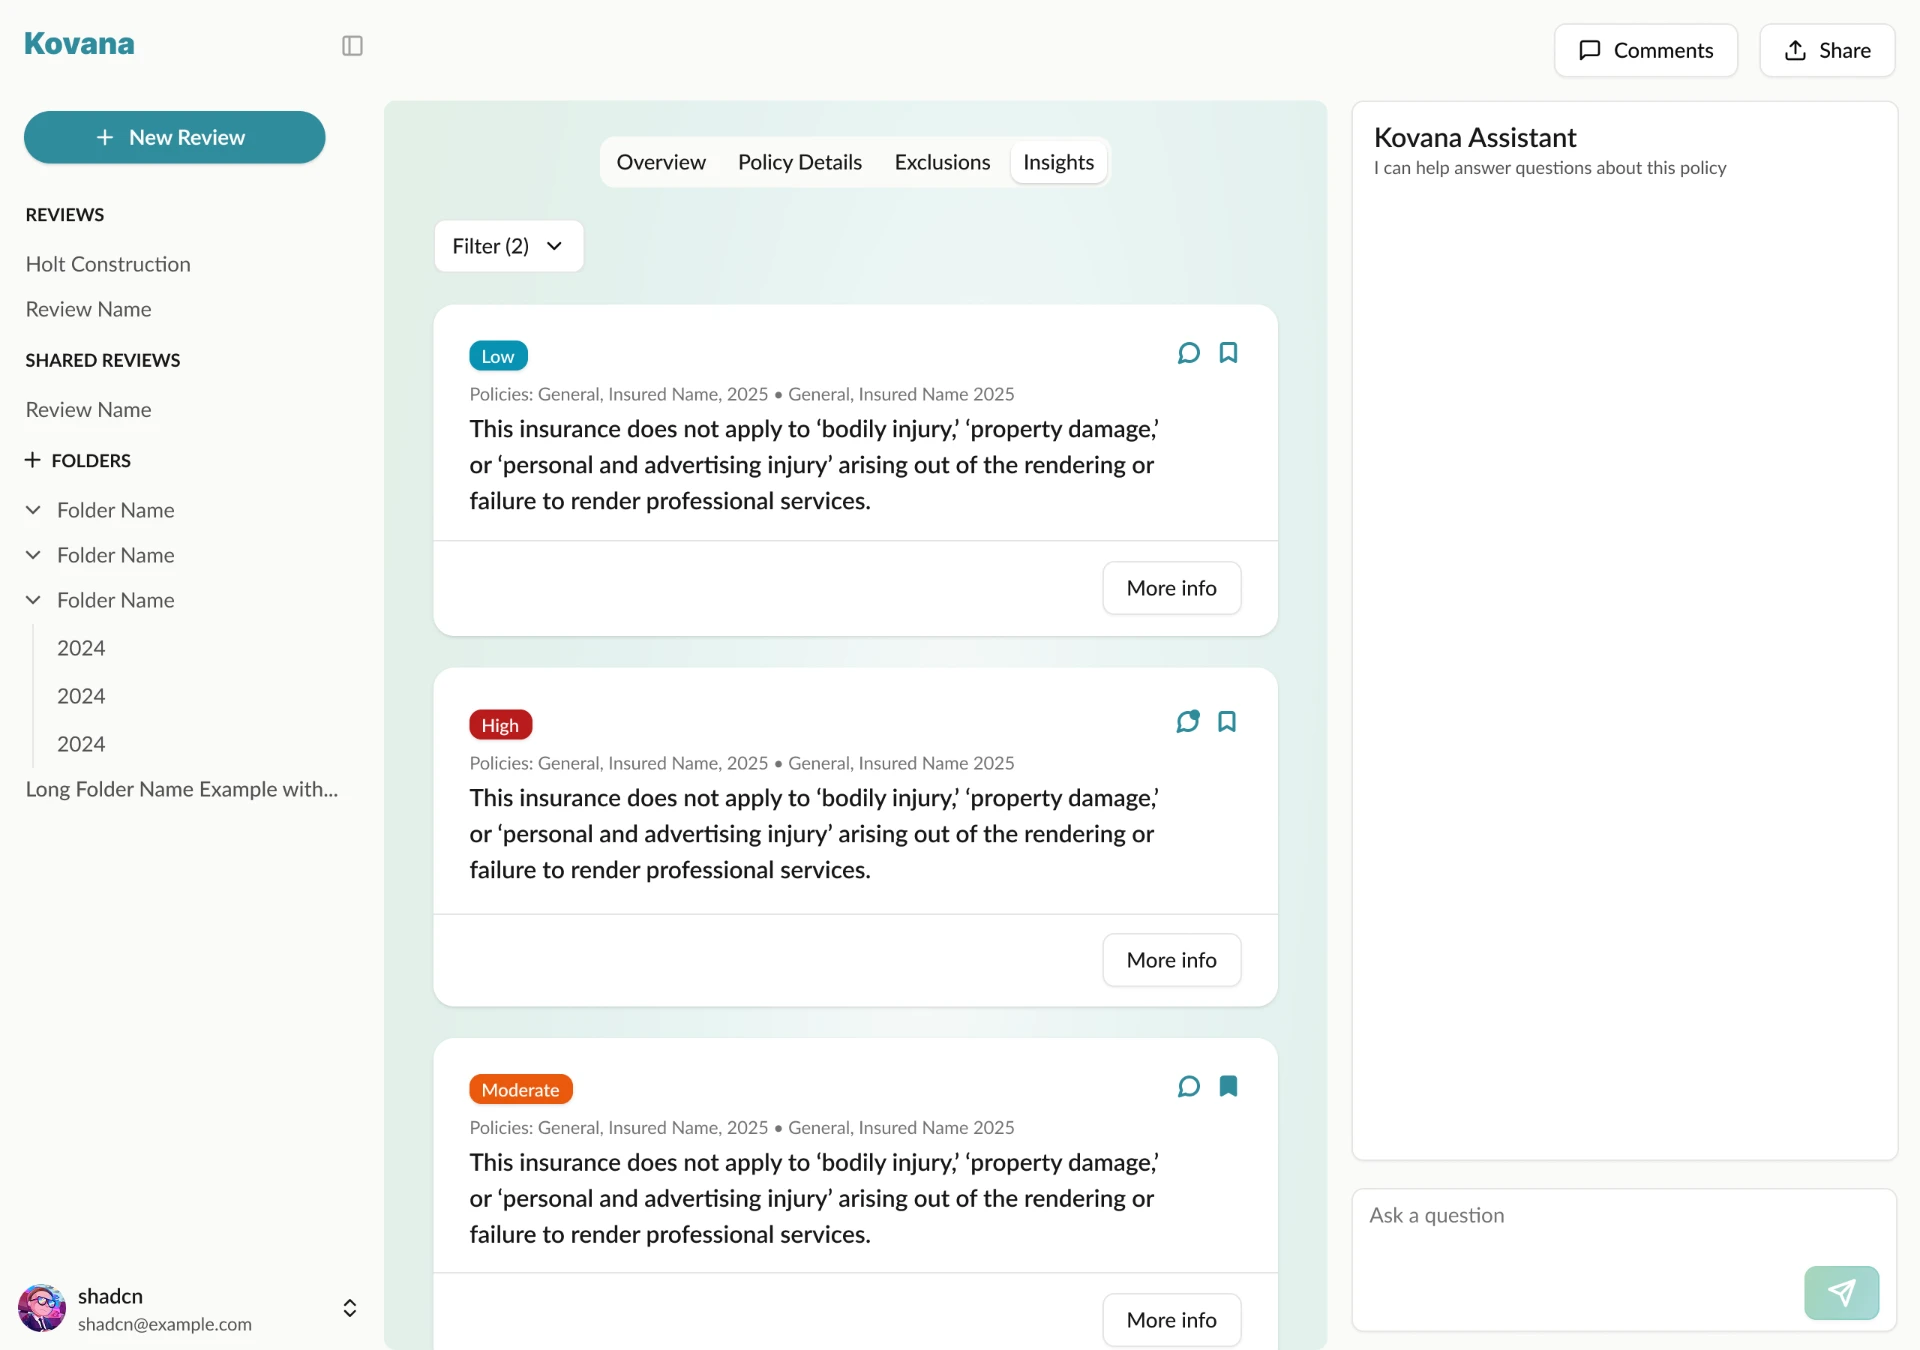Open comments on the Moderate insight card
This screenshot has width=1920, height=1350.
[x=1188, y=1087]
